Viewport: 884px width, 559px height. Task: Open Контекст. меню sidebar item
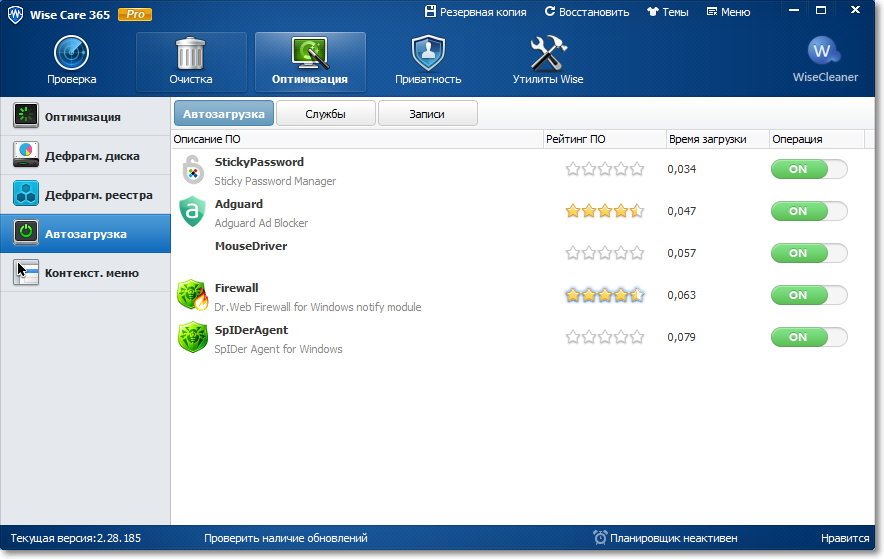coord(85,273)
